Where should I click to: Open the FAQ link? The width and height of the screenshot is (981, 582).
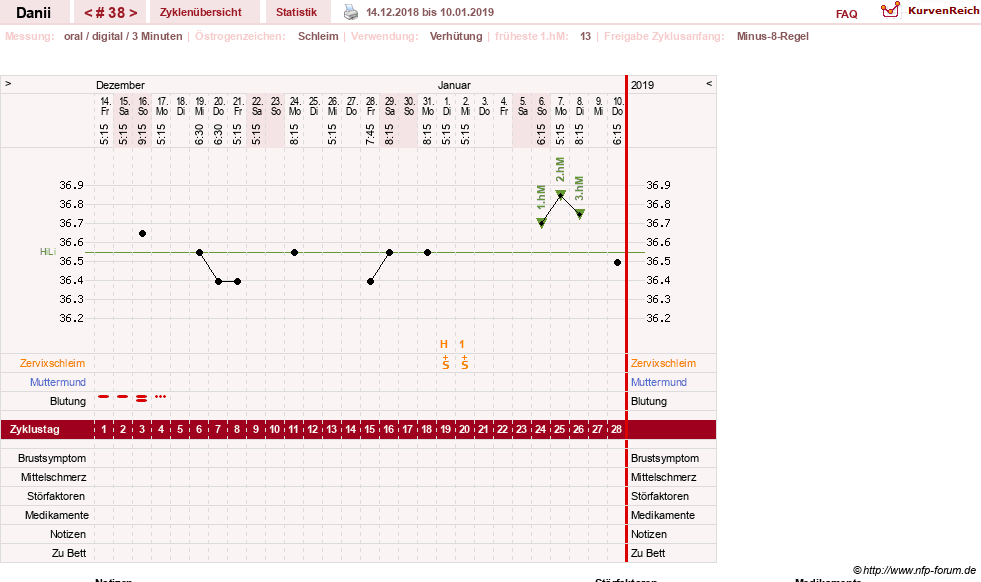[846, 14]
